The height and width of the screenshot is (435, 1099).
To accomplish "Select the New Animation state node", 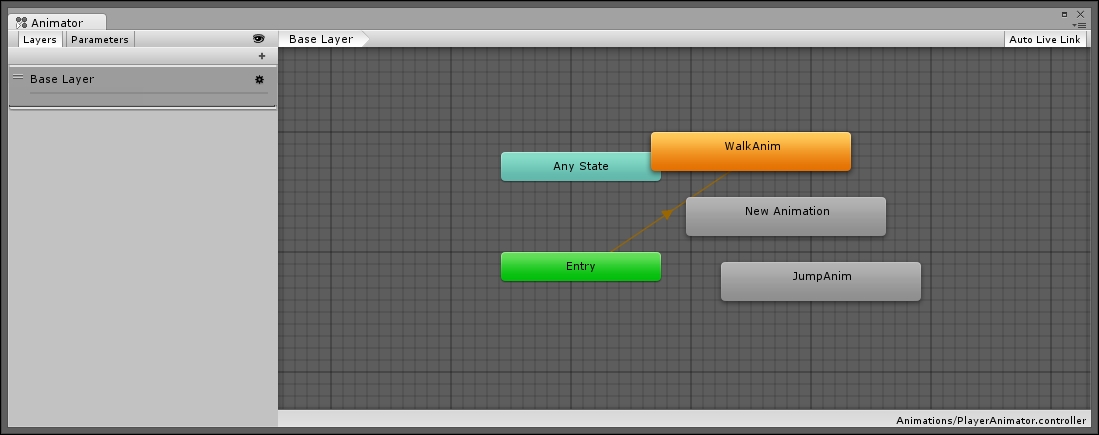I will point(786,216).
